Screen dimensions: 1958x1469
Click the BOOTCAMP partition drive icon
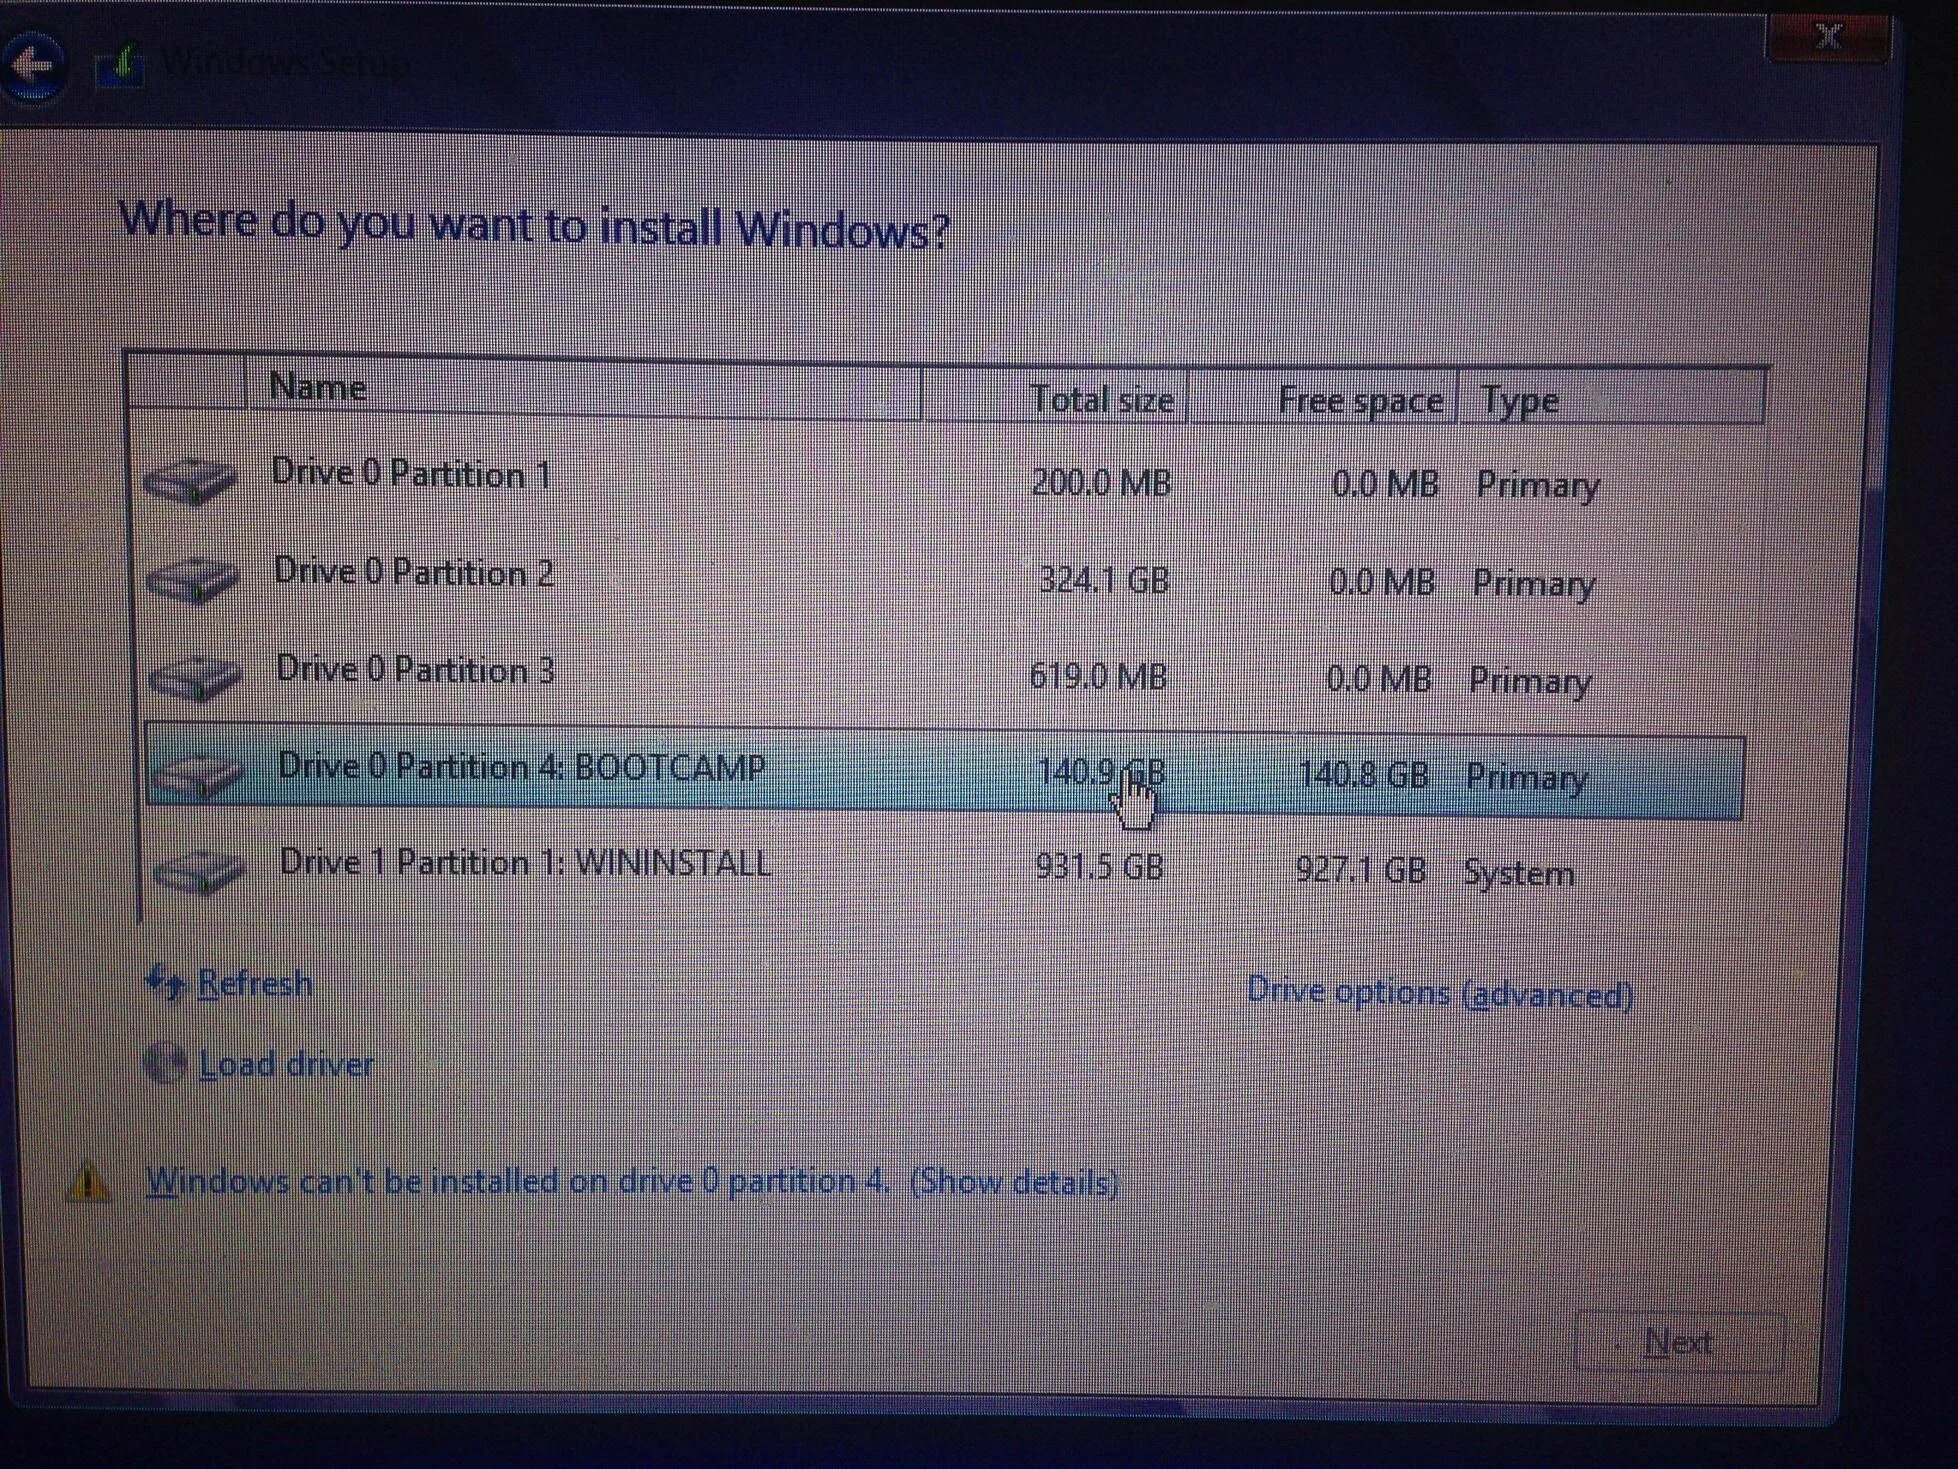[197, 772]
